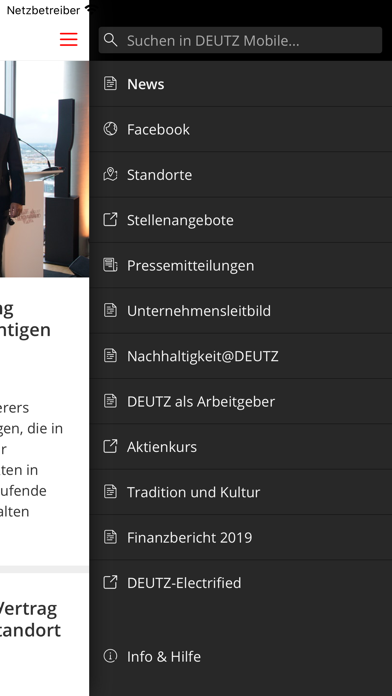Open the News menu entry
The image size is (392, 696).
(241, 84)
